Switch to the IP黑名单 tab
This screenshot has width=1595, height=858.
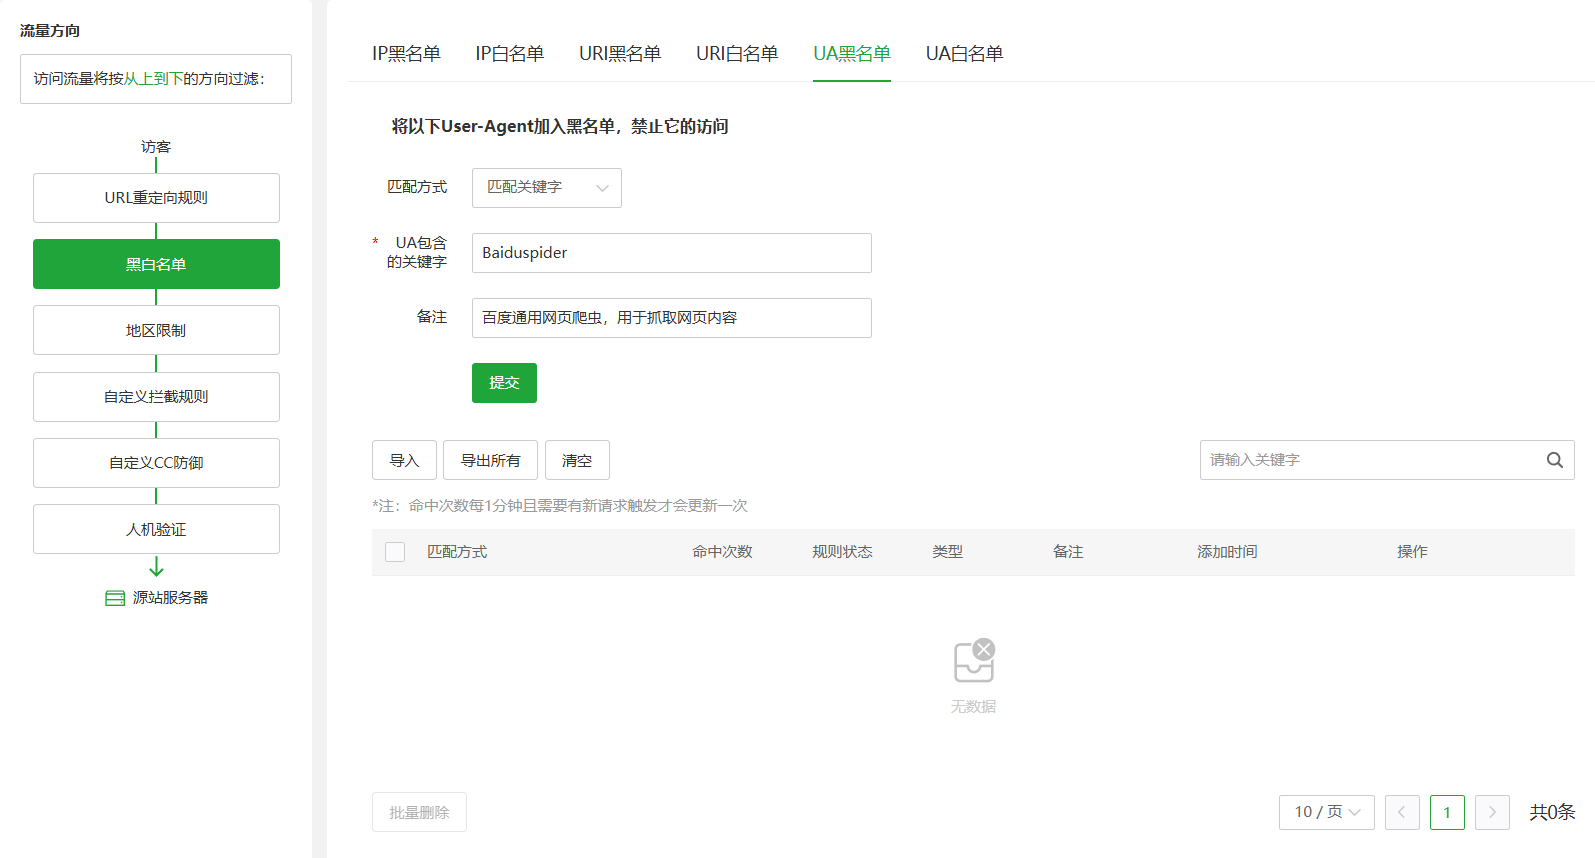click(406, 54)
